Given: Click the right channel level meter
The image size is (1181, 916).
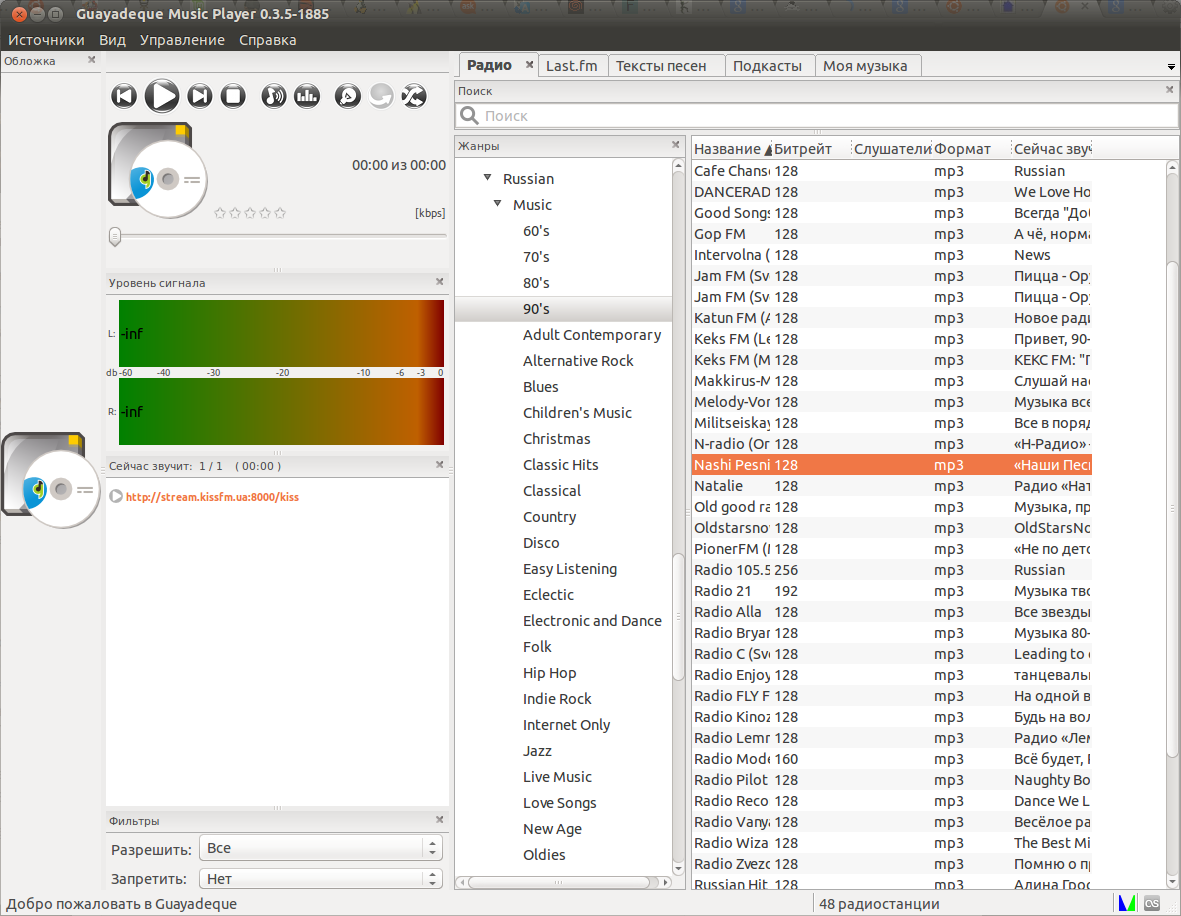Looking at the screenshot, I should coord(281,411).
